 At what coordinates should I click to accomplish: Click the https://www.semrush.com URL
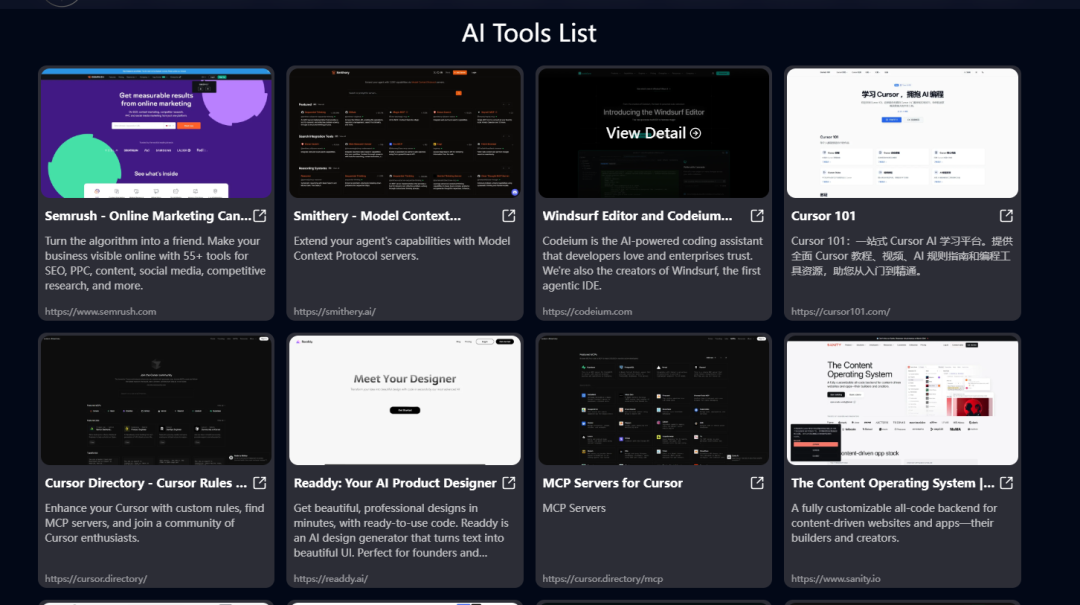coord(101,311)
